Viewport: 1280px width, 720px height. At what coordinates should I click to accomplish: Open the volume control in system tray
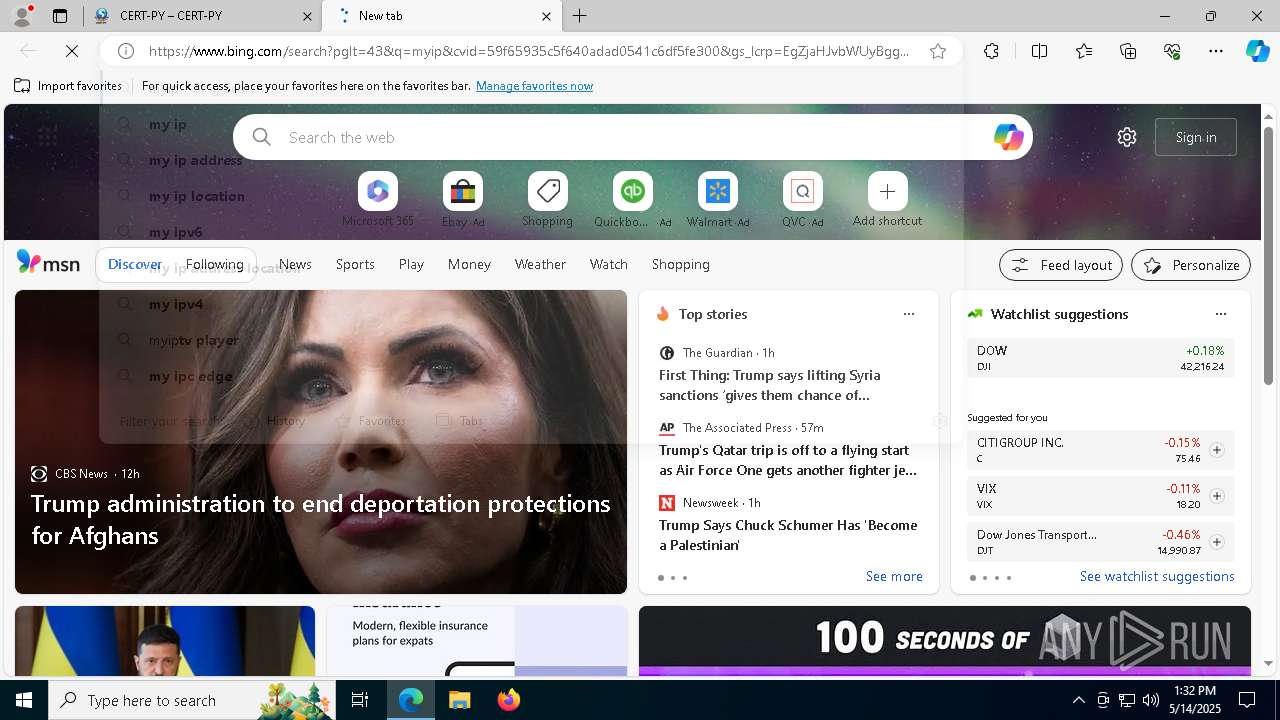pos(1150,700)
